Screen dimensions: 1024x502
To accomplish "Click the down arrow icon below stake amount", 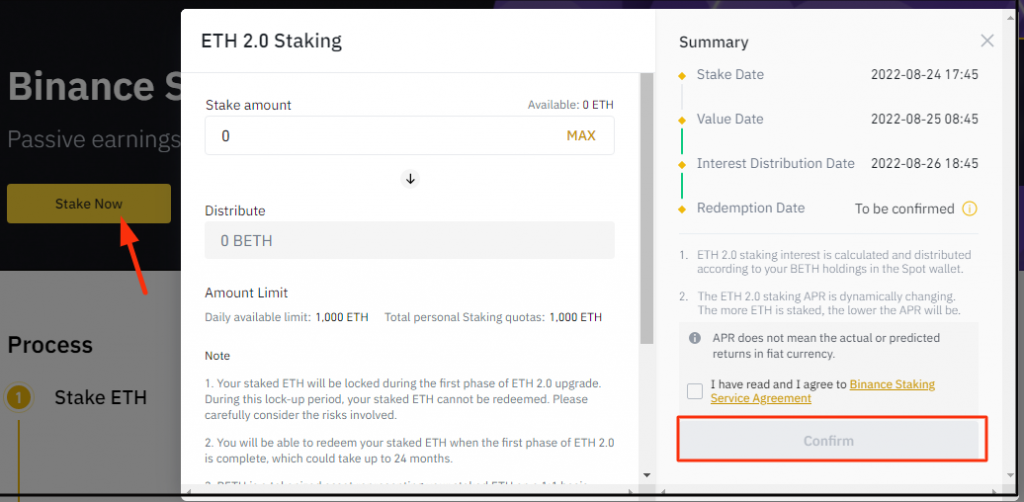I will pyautogui.click(x=410, y=179).
